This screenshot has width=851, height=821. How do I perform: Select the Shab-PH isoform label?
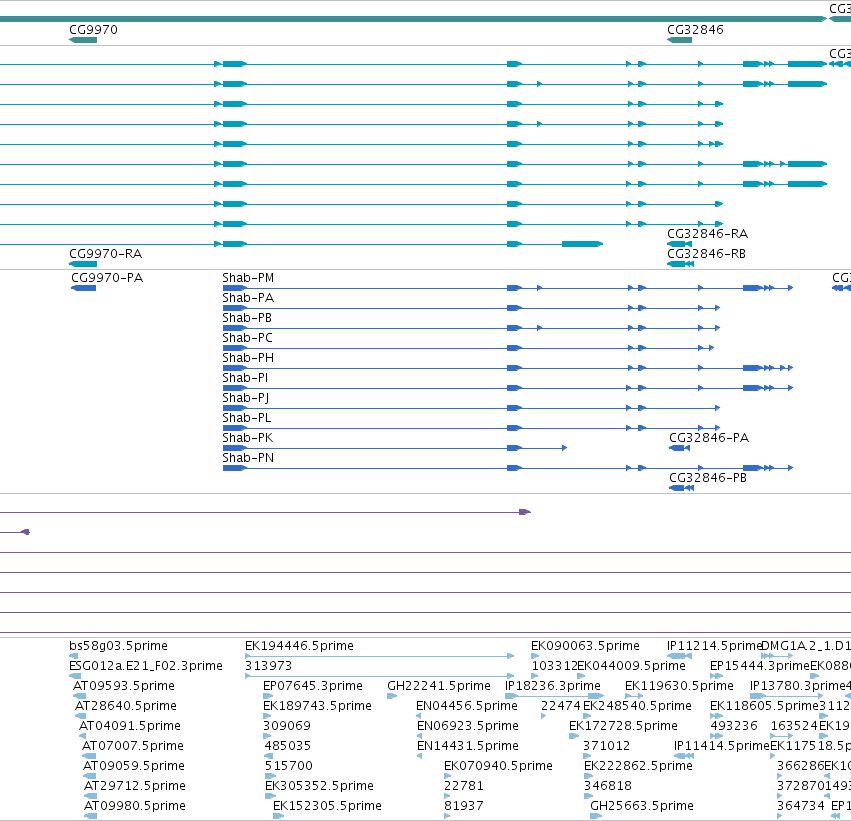[x=248, y=358]
